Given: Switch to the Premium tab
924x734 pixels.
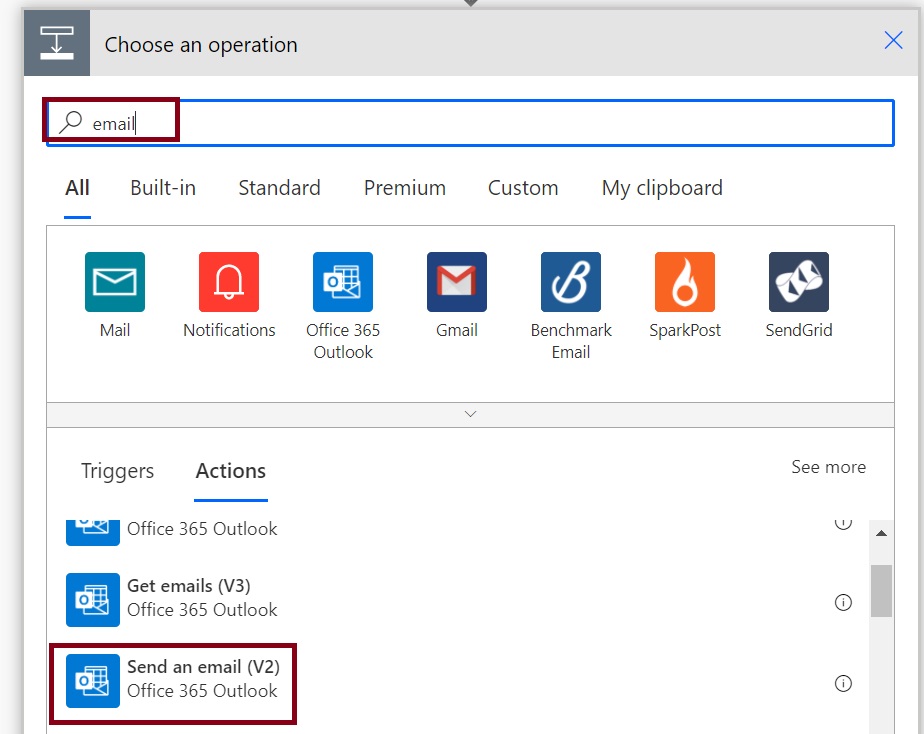Looking at the screenshot, I should [x=405, y=188].
